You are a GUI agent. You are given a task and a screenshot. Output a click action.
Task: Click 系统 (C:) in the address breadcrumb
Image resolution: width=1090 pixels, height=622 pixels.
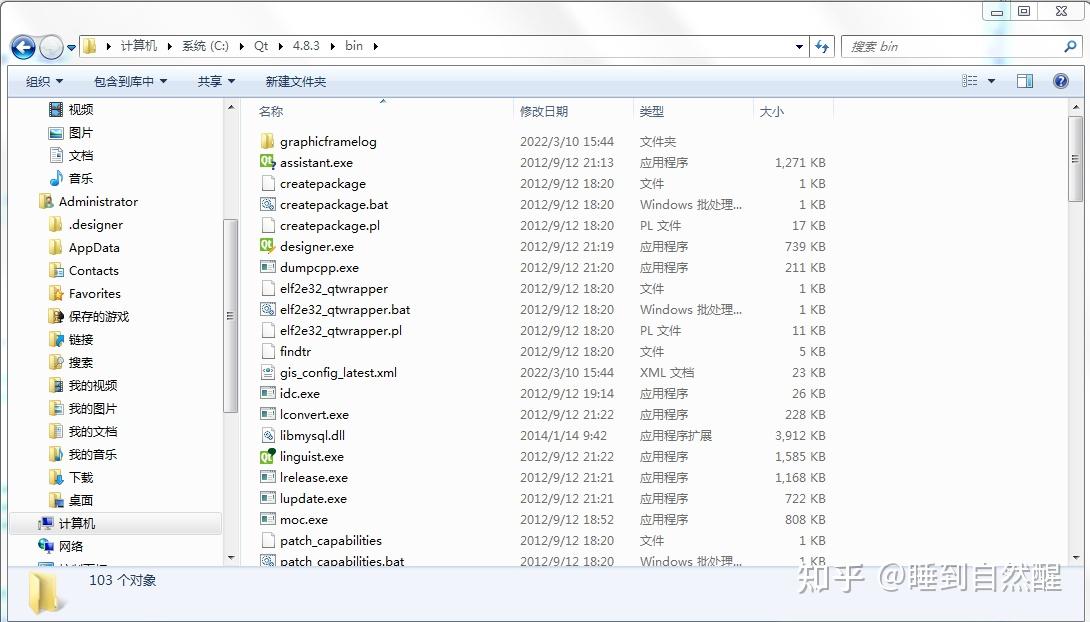coord(205,46)
